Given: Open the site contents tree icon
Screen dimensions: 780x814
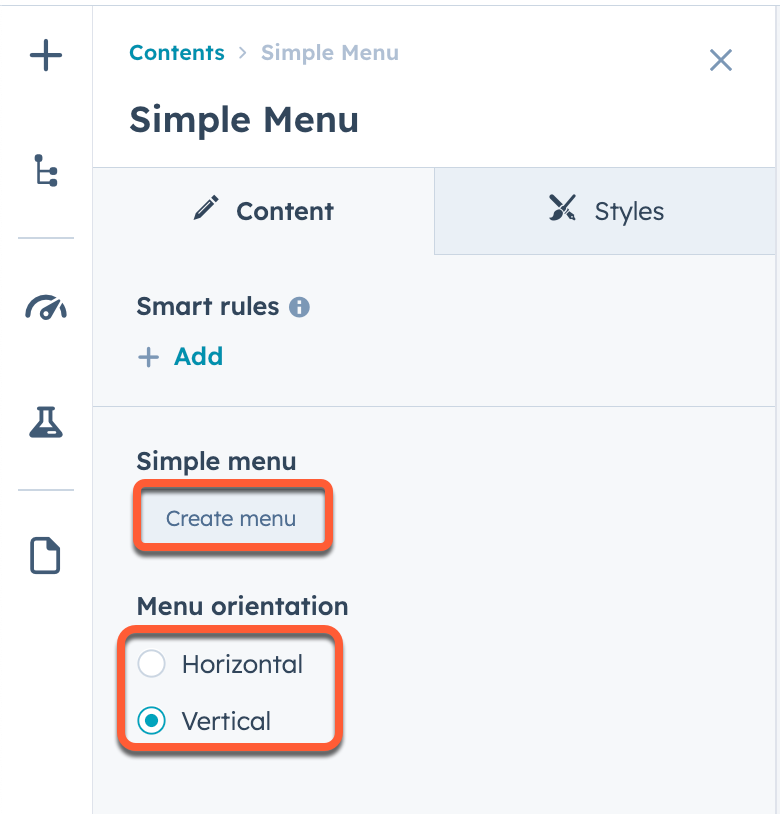Looking at the screenshot, I should [x=45, y=170].
